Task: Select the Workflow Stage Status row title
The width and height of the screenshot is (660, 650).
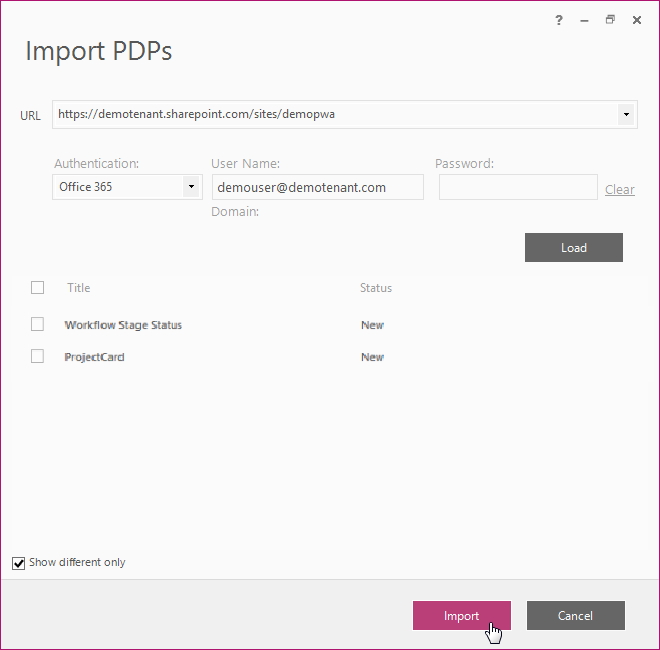Action: coord(123,325)
